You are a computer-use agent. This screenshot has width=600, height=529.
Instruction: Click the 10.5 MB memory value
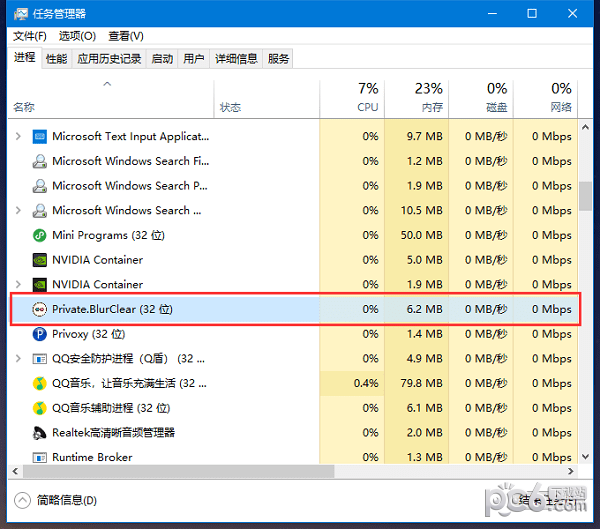tap(422, 211)
